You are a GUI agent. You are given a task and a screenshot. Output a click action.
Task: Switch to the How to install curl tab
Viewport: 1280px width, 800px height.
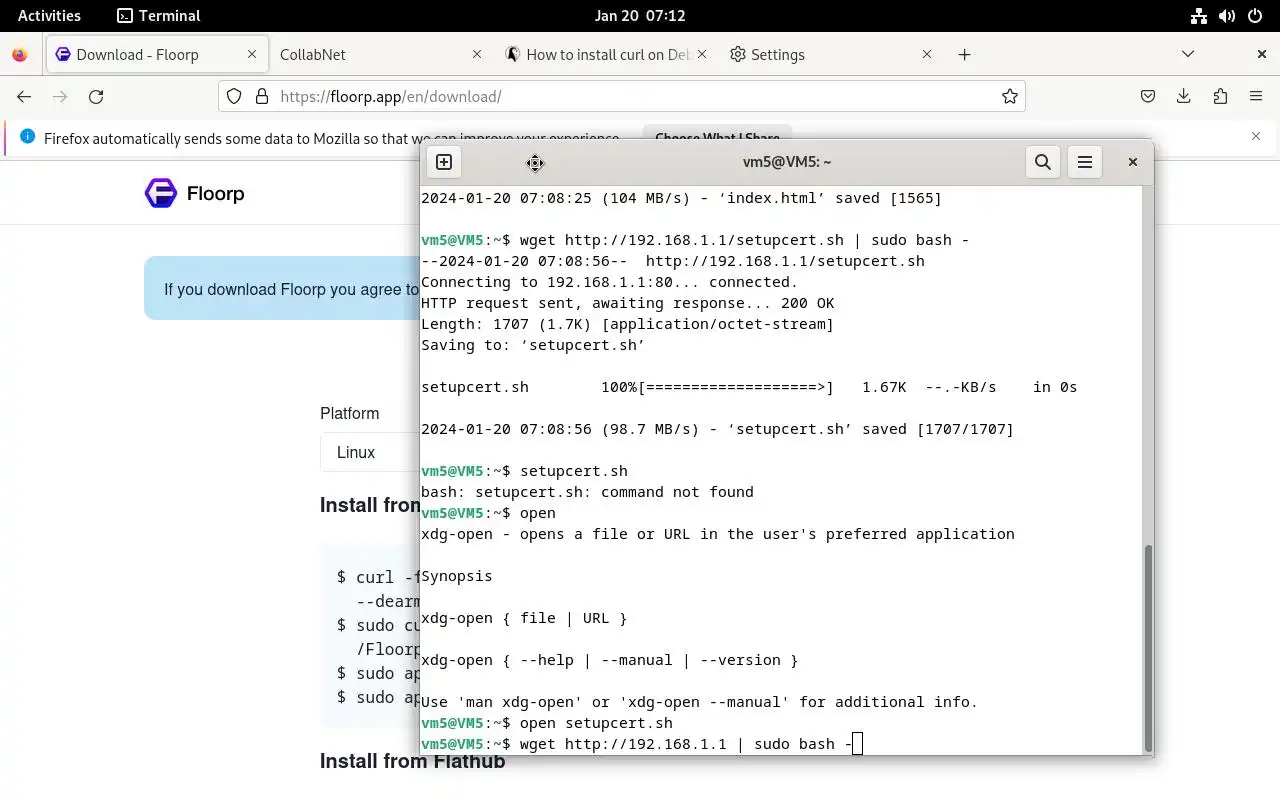(x=608, y=54)
